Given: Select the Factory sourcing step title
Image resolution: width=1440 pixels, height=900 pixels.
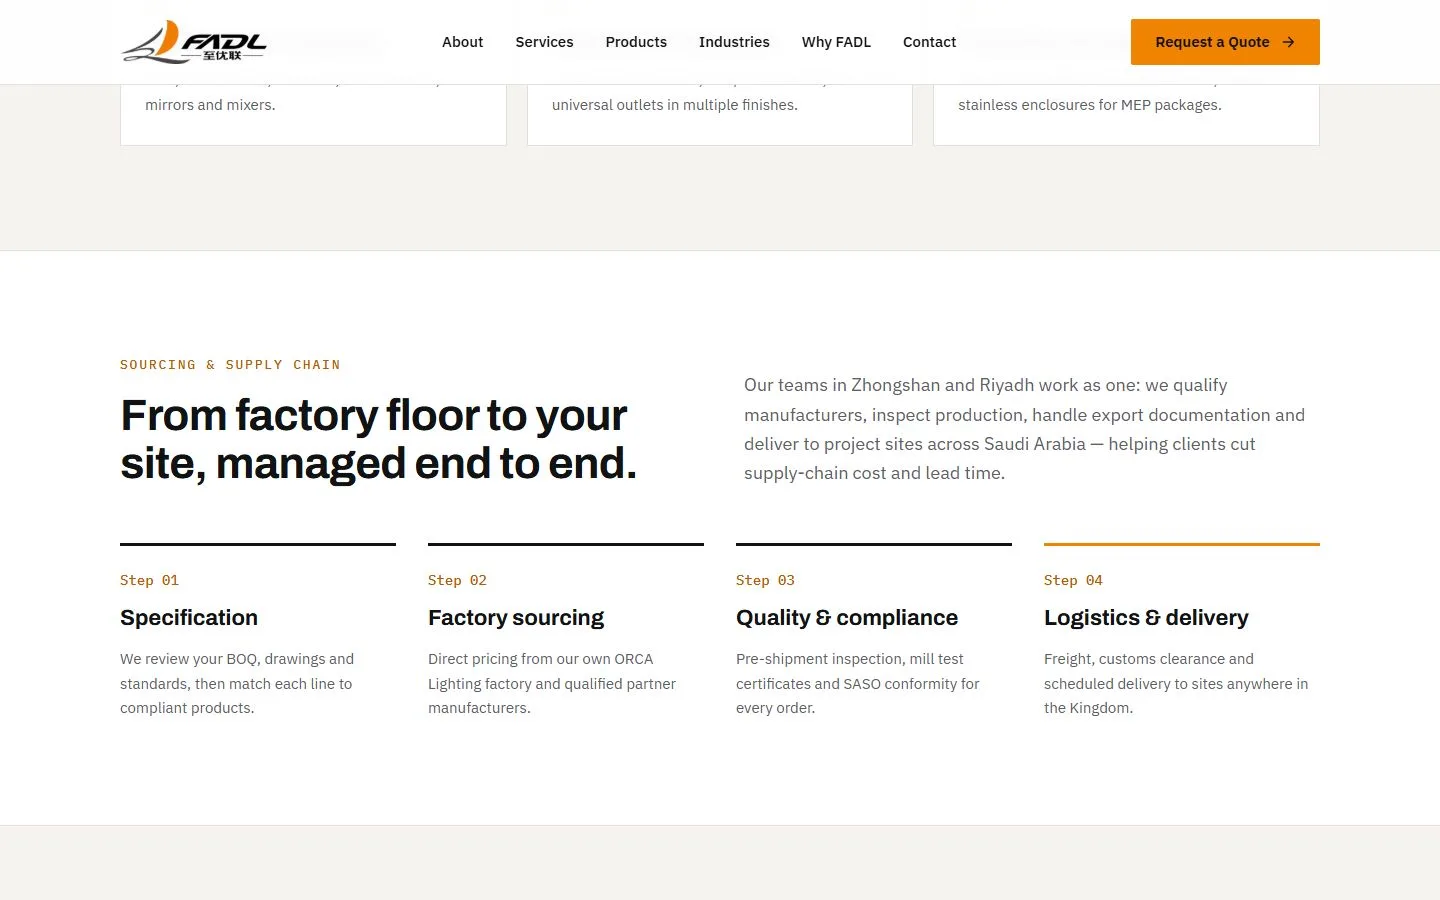Looking at the screenshot, I should click(516, 618).
